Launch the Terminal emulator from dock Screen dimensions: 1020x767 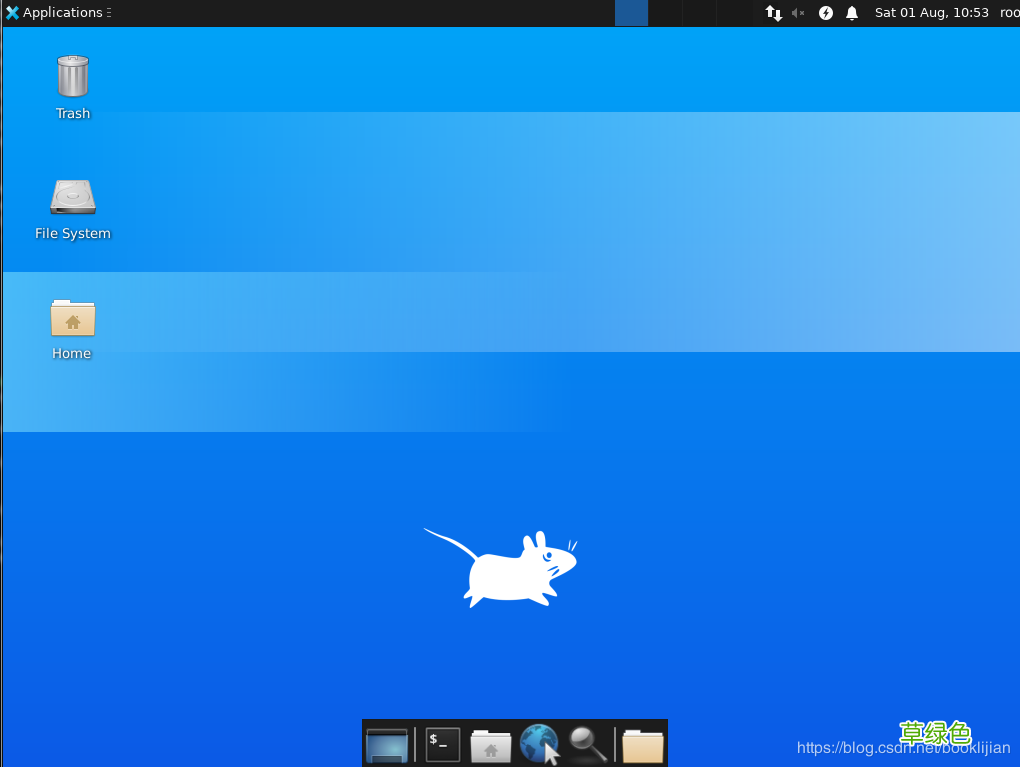[x=443, y=745]
